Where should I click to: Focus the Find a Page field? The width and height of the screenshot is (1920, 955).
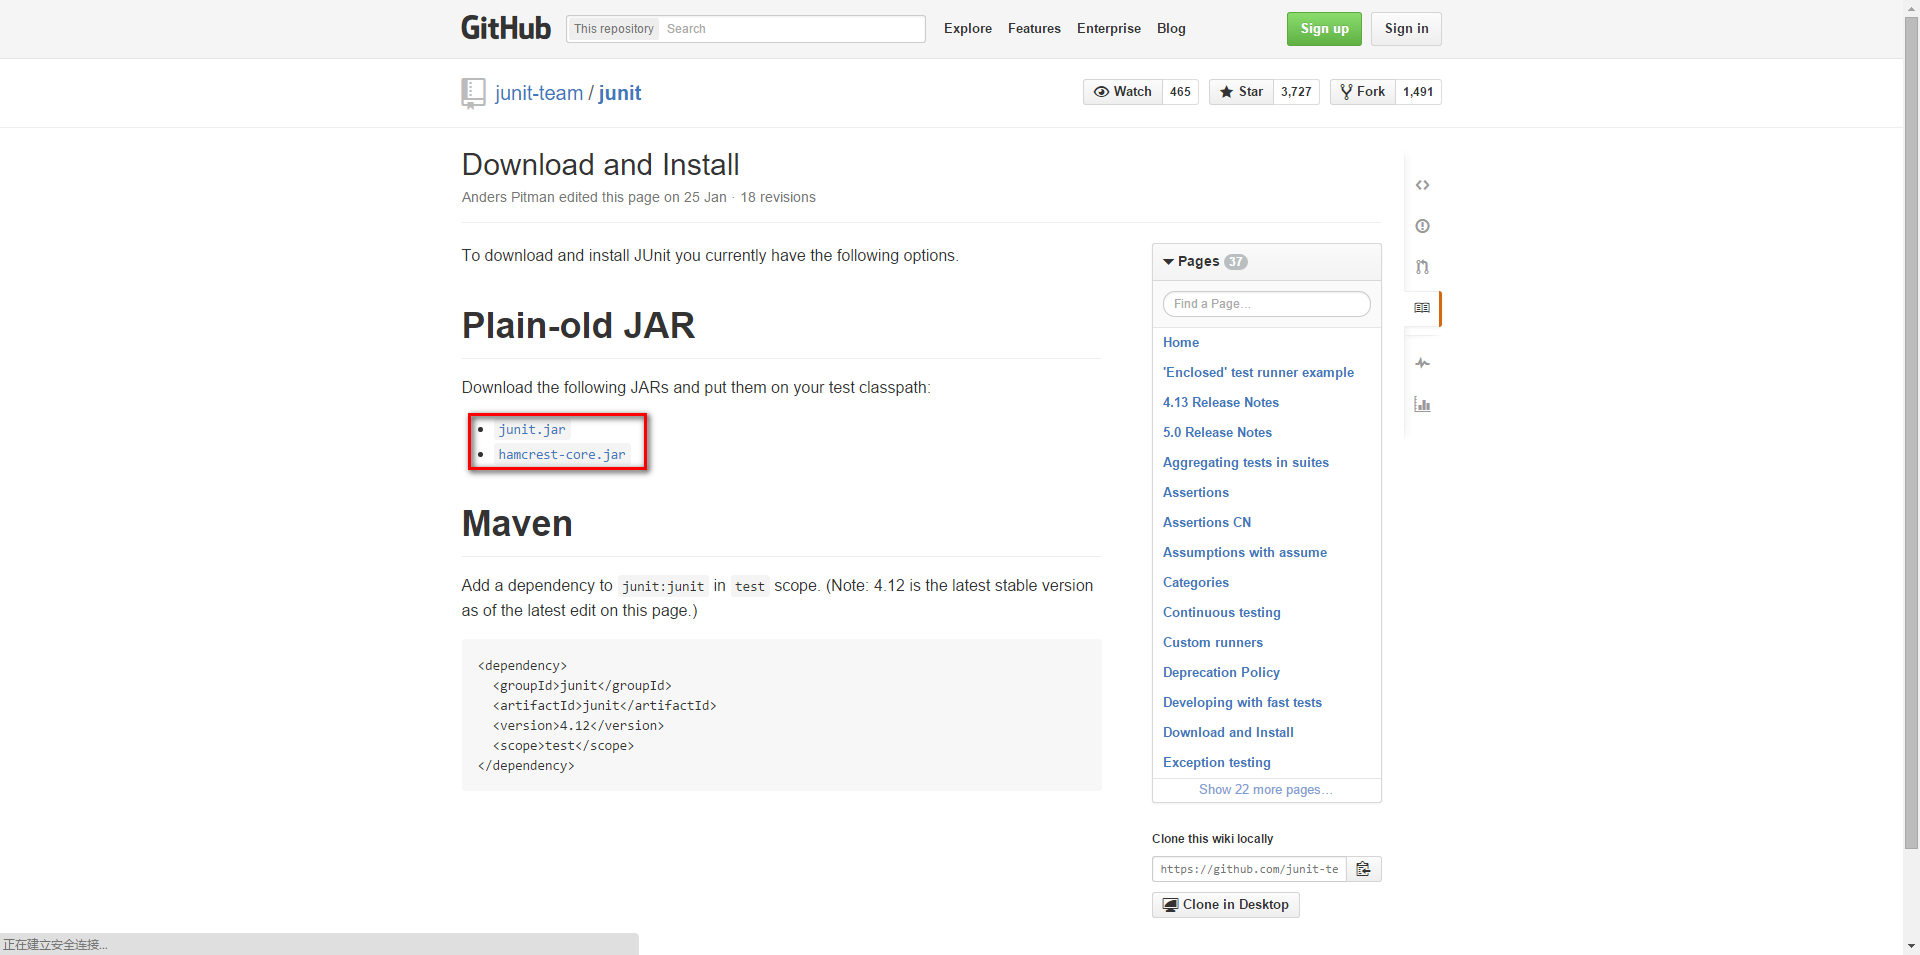point(1266,304)
